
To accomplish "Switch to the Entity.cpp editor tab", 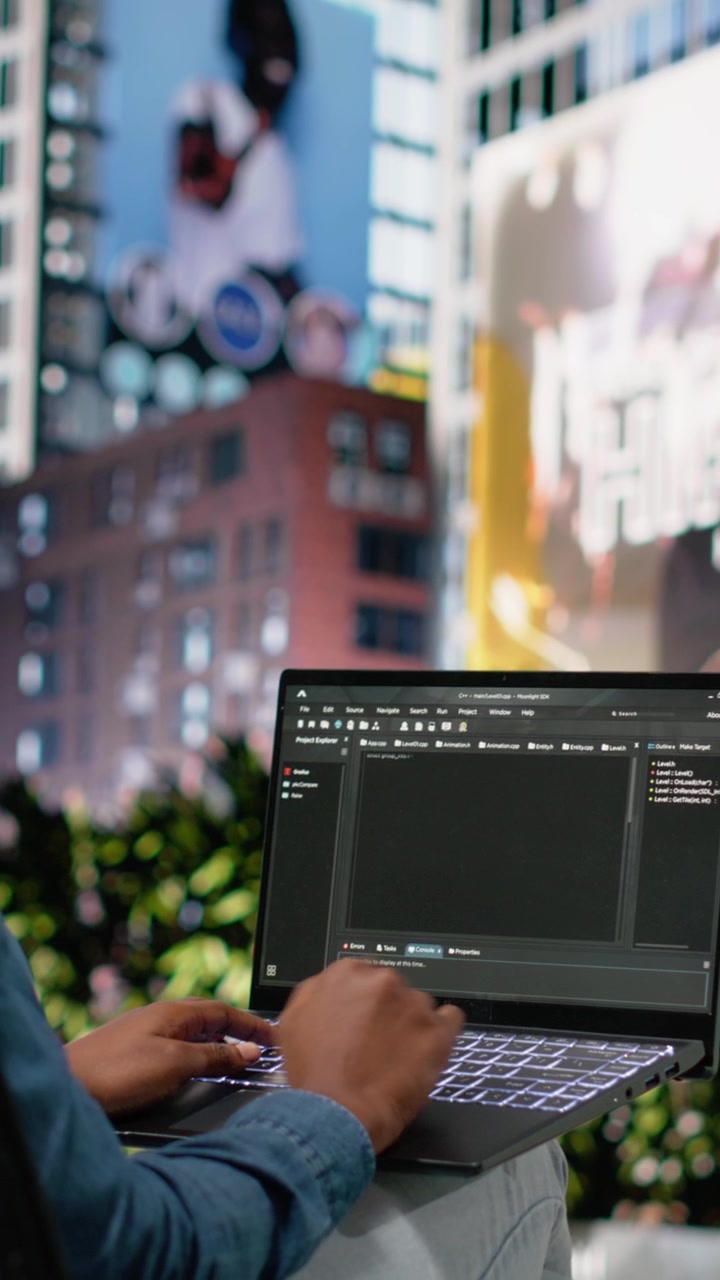I will (x=576, y=746).
